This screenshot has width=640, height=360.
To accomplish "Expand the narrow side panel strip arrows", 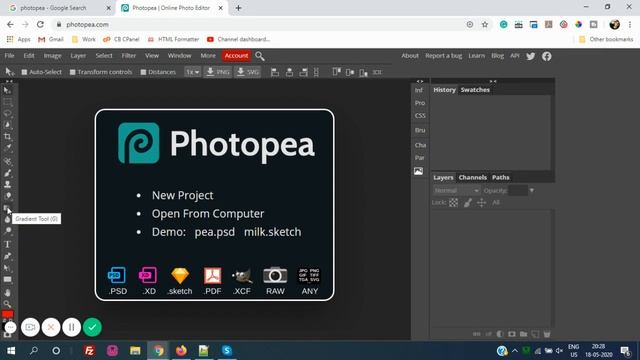I will point(420,81).
